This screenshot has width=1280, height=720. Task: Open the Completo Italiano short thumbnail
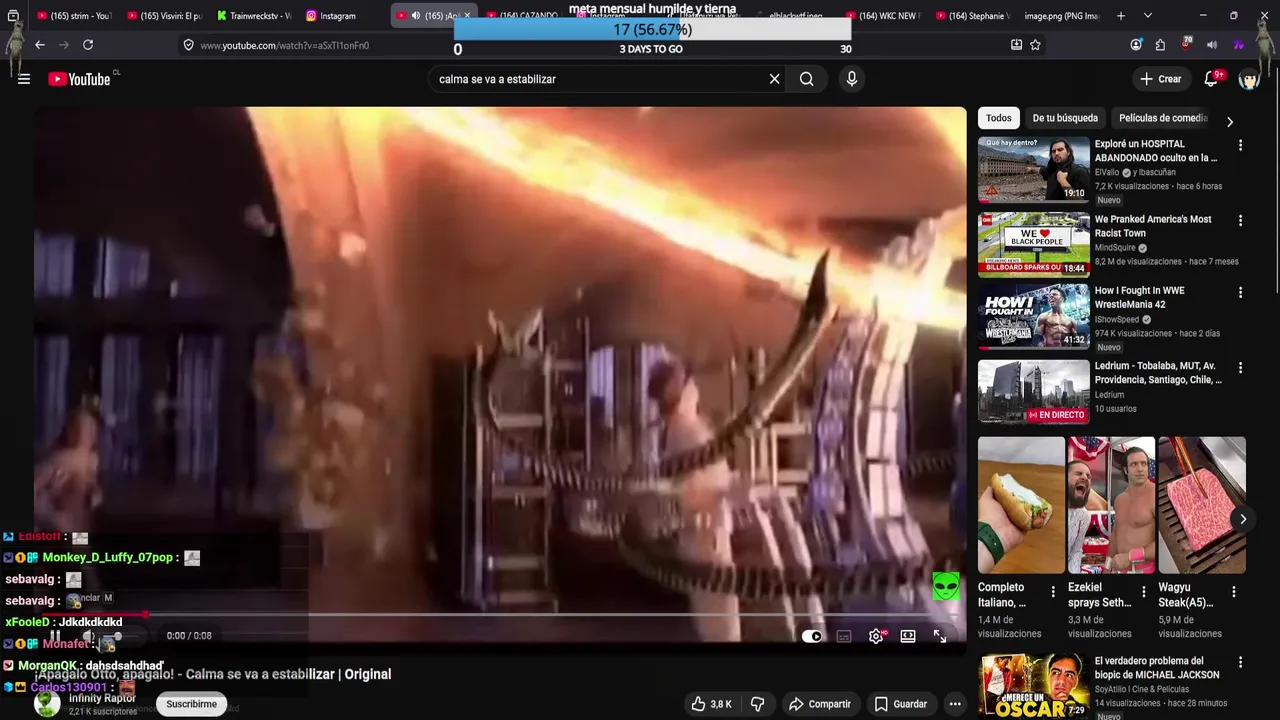point(1021,505)
